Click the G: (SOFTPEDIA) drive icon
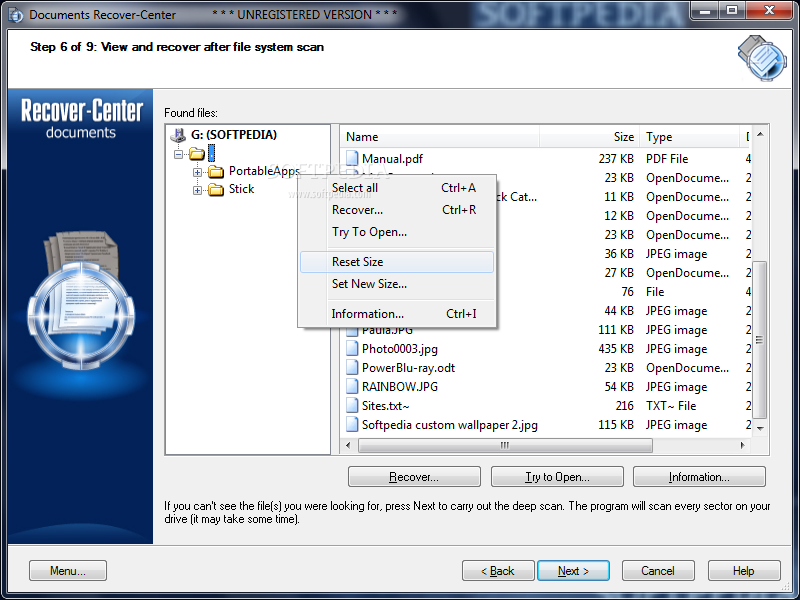This screenshot has width=800, height=600. (x=178, y=135)
